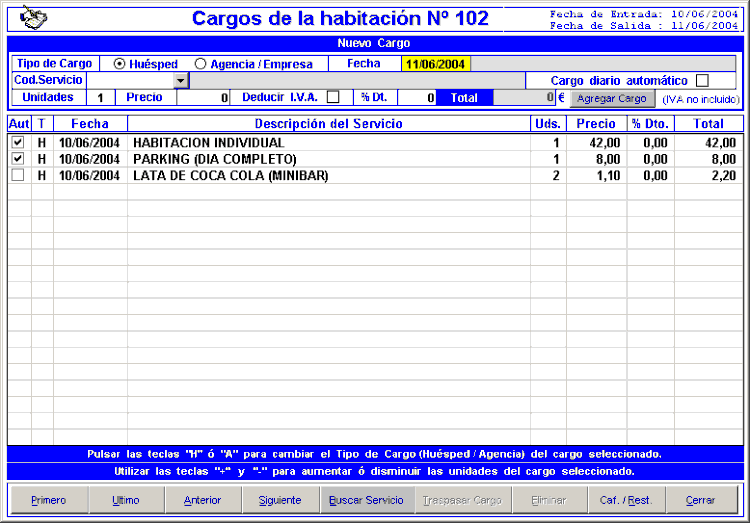Image resolution: width=750 pixels, height=523 pixels.
Task: Select the Huésped radio button
Action: coord(120,64)
